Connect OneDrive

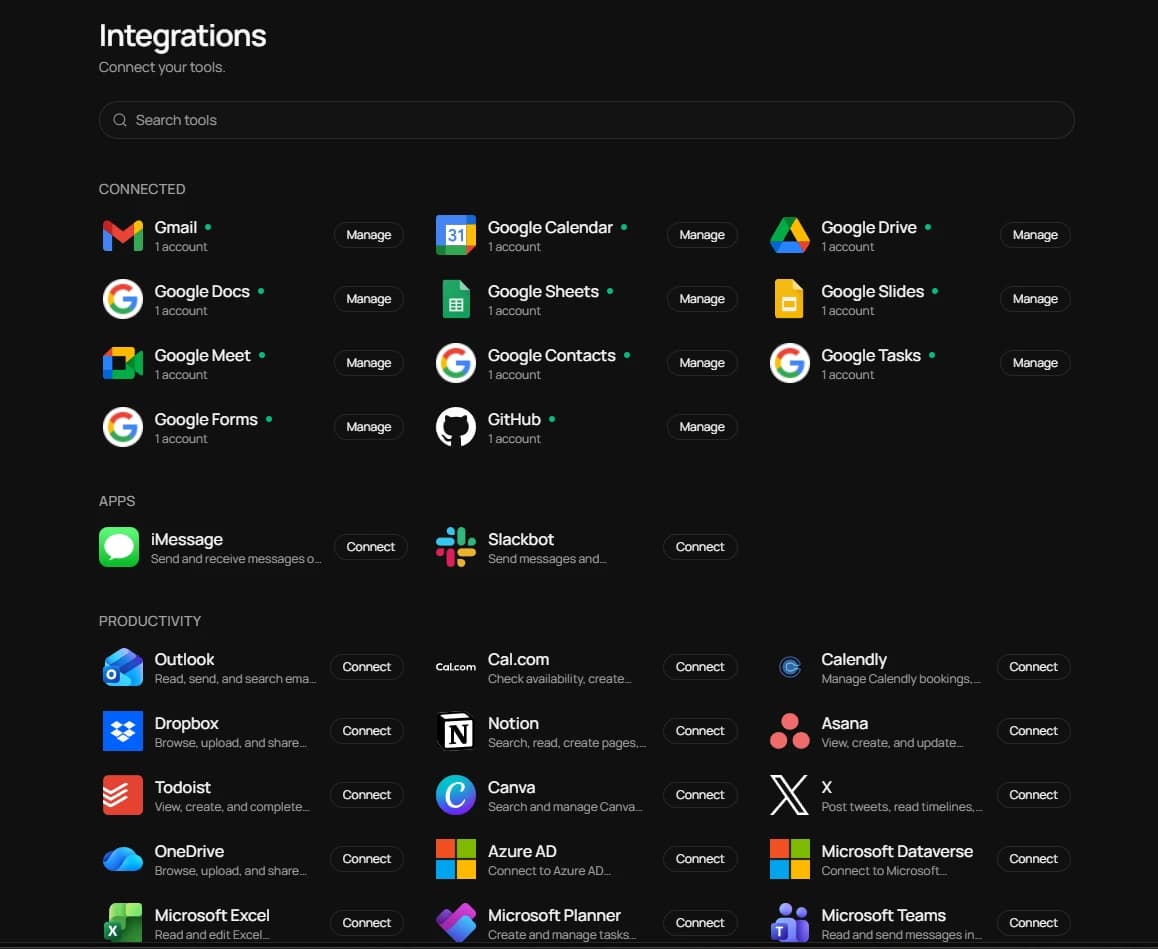[x=366, y=859]
